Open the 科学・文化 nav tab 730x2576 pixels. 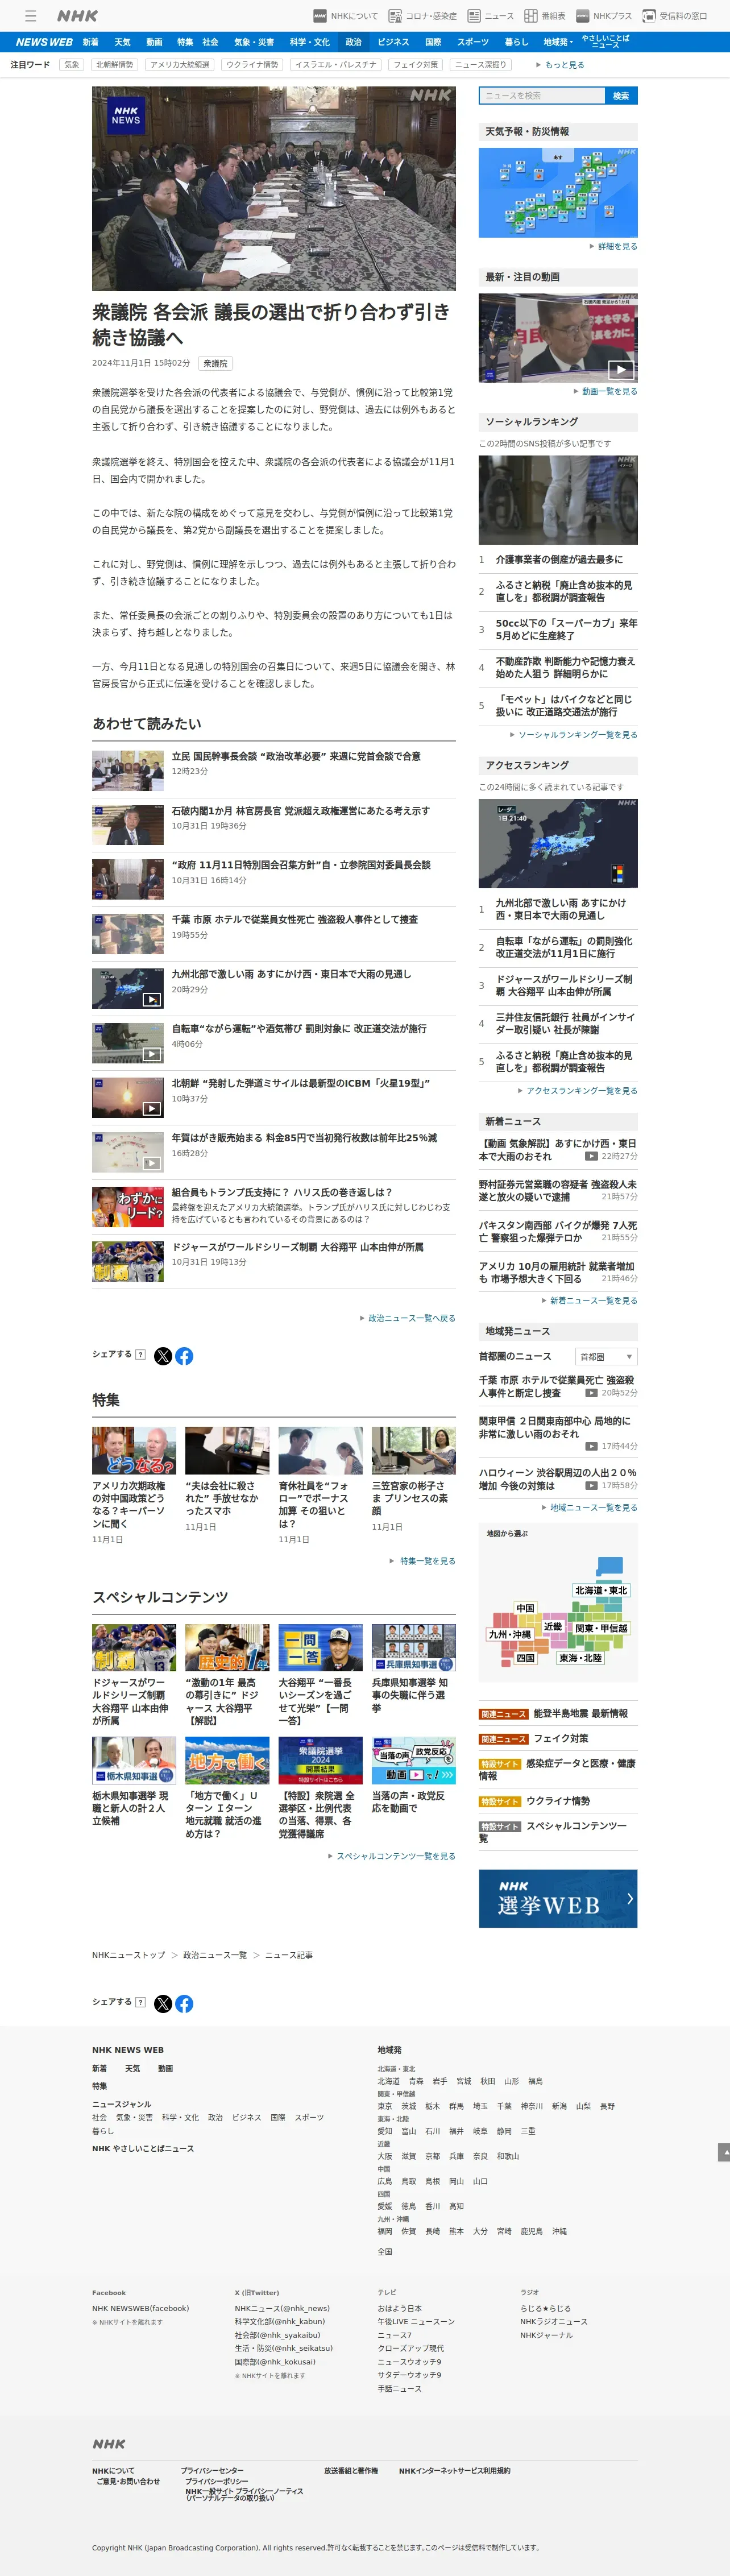point(309,42)
